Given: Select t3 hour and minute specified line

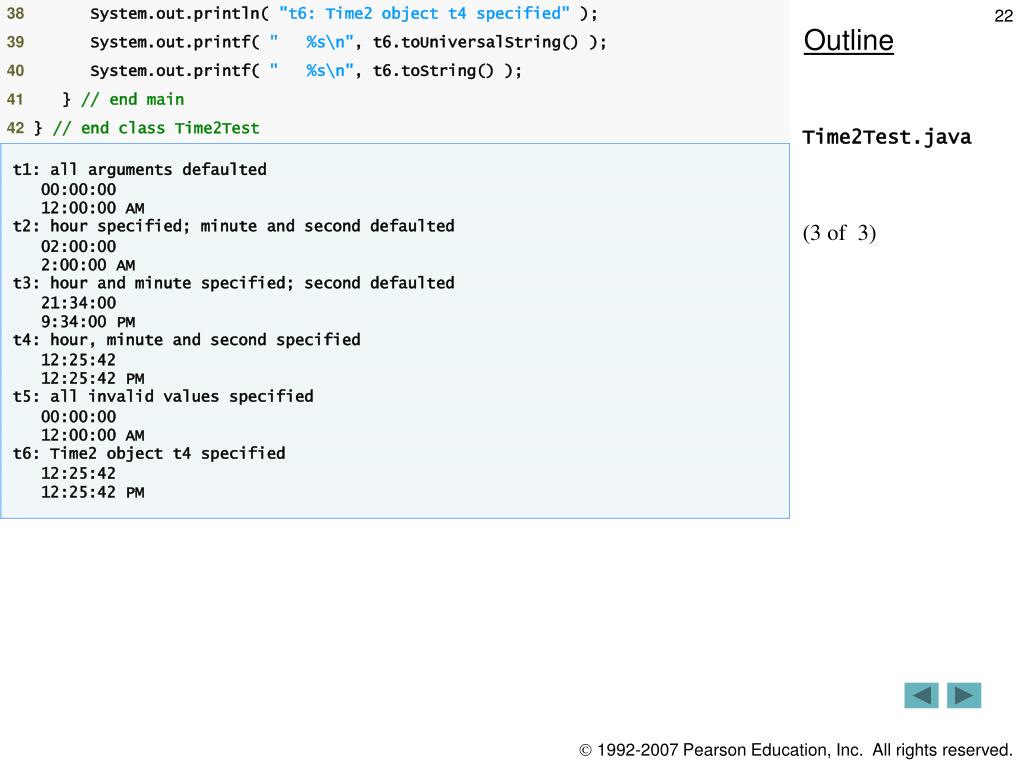Looking at the screenshot, I should click(x=234, y=283).
